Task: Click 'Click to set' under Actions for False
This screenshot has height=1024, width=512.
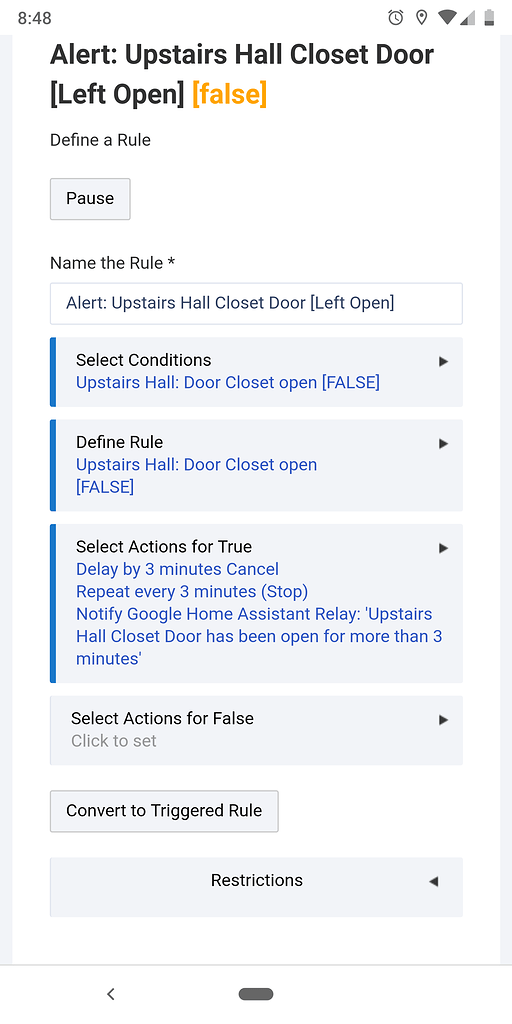Action: click(114, 741)
